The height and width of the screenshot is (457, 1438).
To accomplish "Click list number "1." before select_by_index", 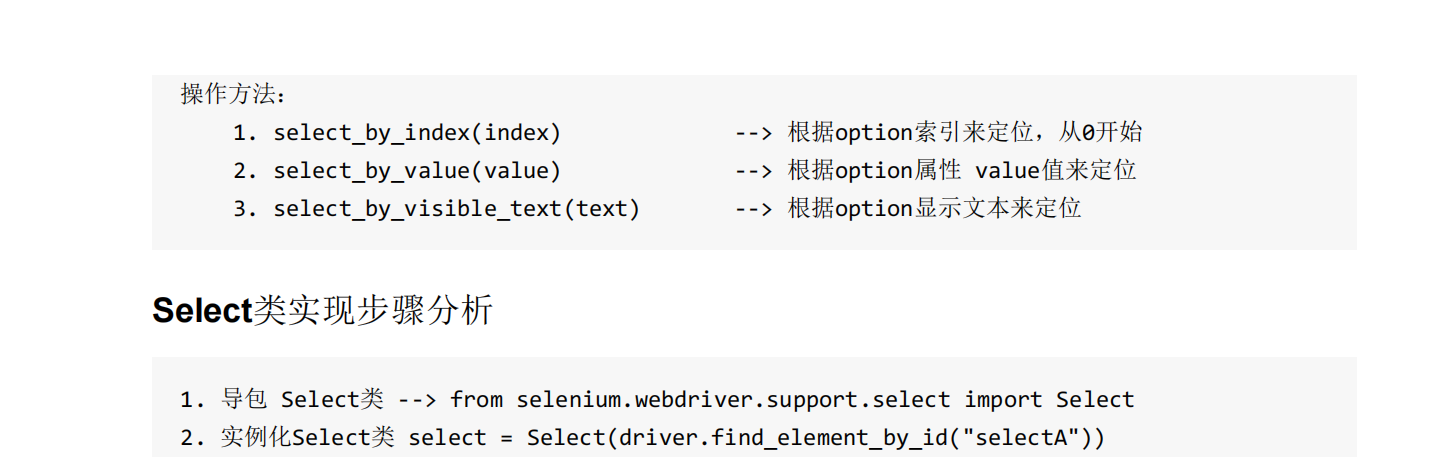I will pos(246,132).
